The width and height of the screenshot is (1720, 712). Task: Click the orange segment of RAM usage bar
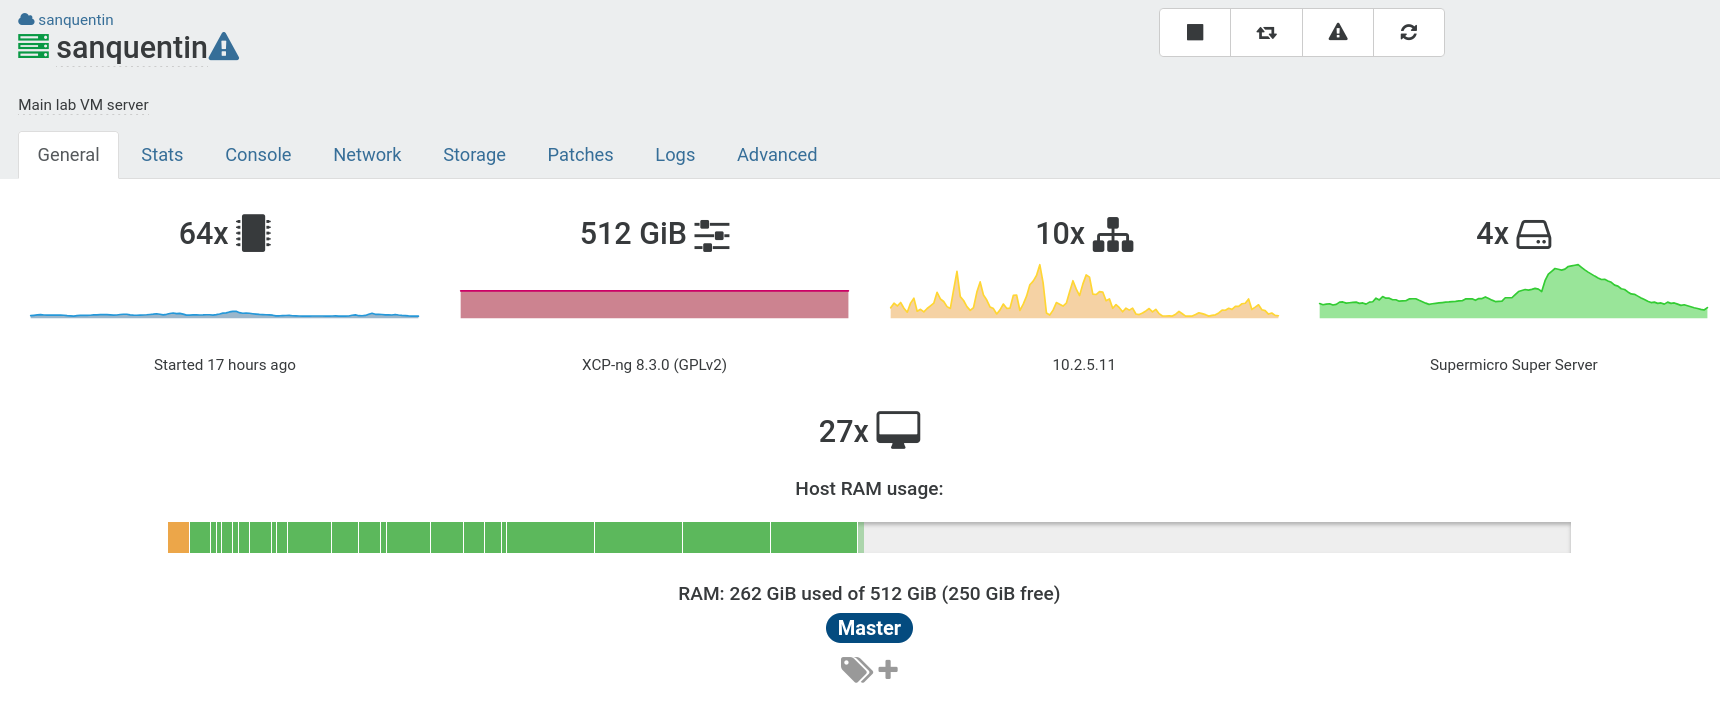[178, 537]
